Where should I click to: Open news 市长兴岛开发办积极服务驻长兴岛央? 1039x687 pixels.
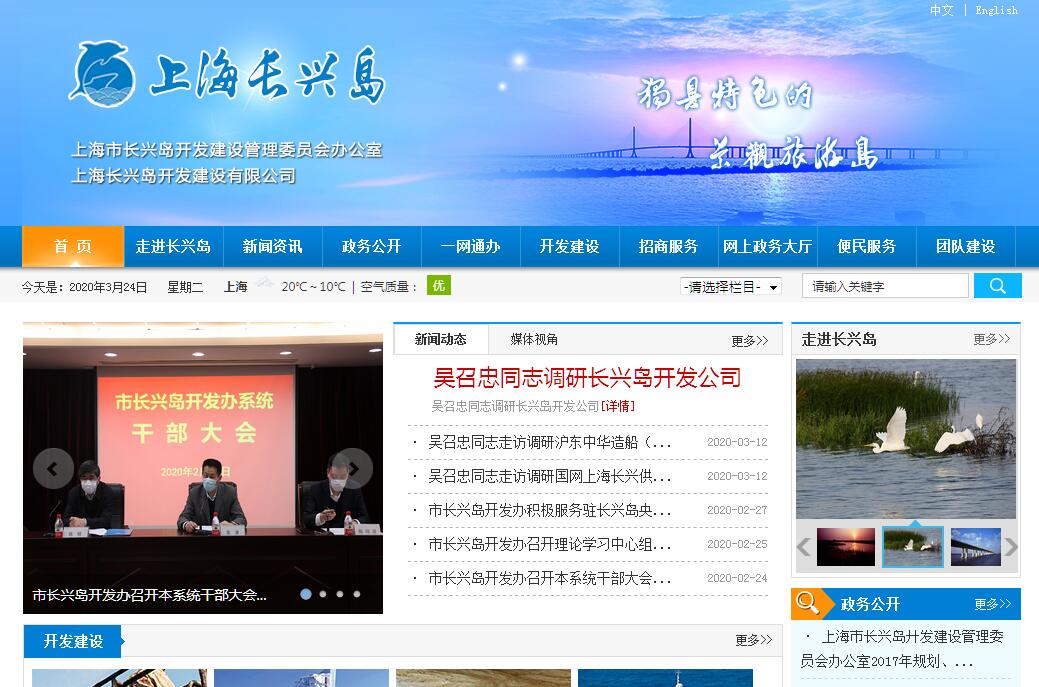(549, 510)
